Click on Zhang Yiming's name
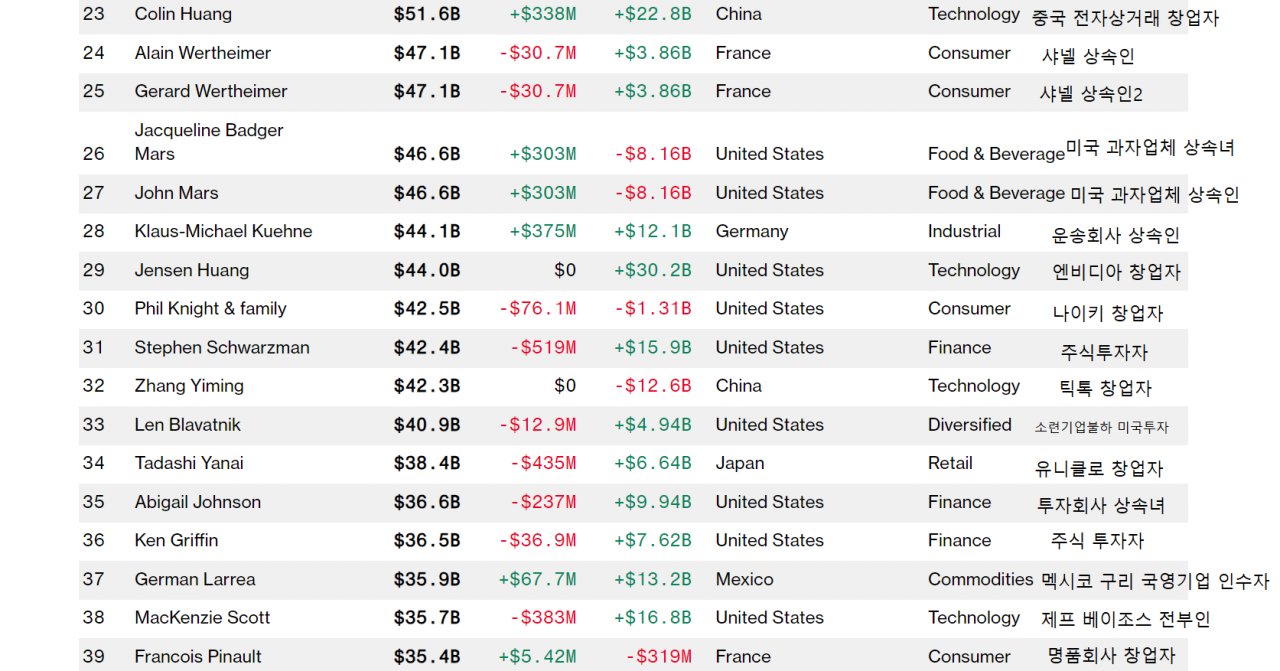Image resolution: width=1280 pixels, height=671 pixels. click(x=189, y=386)
